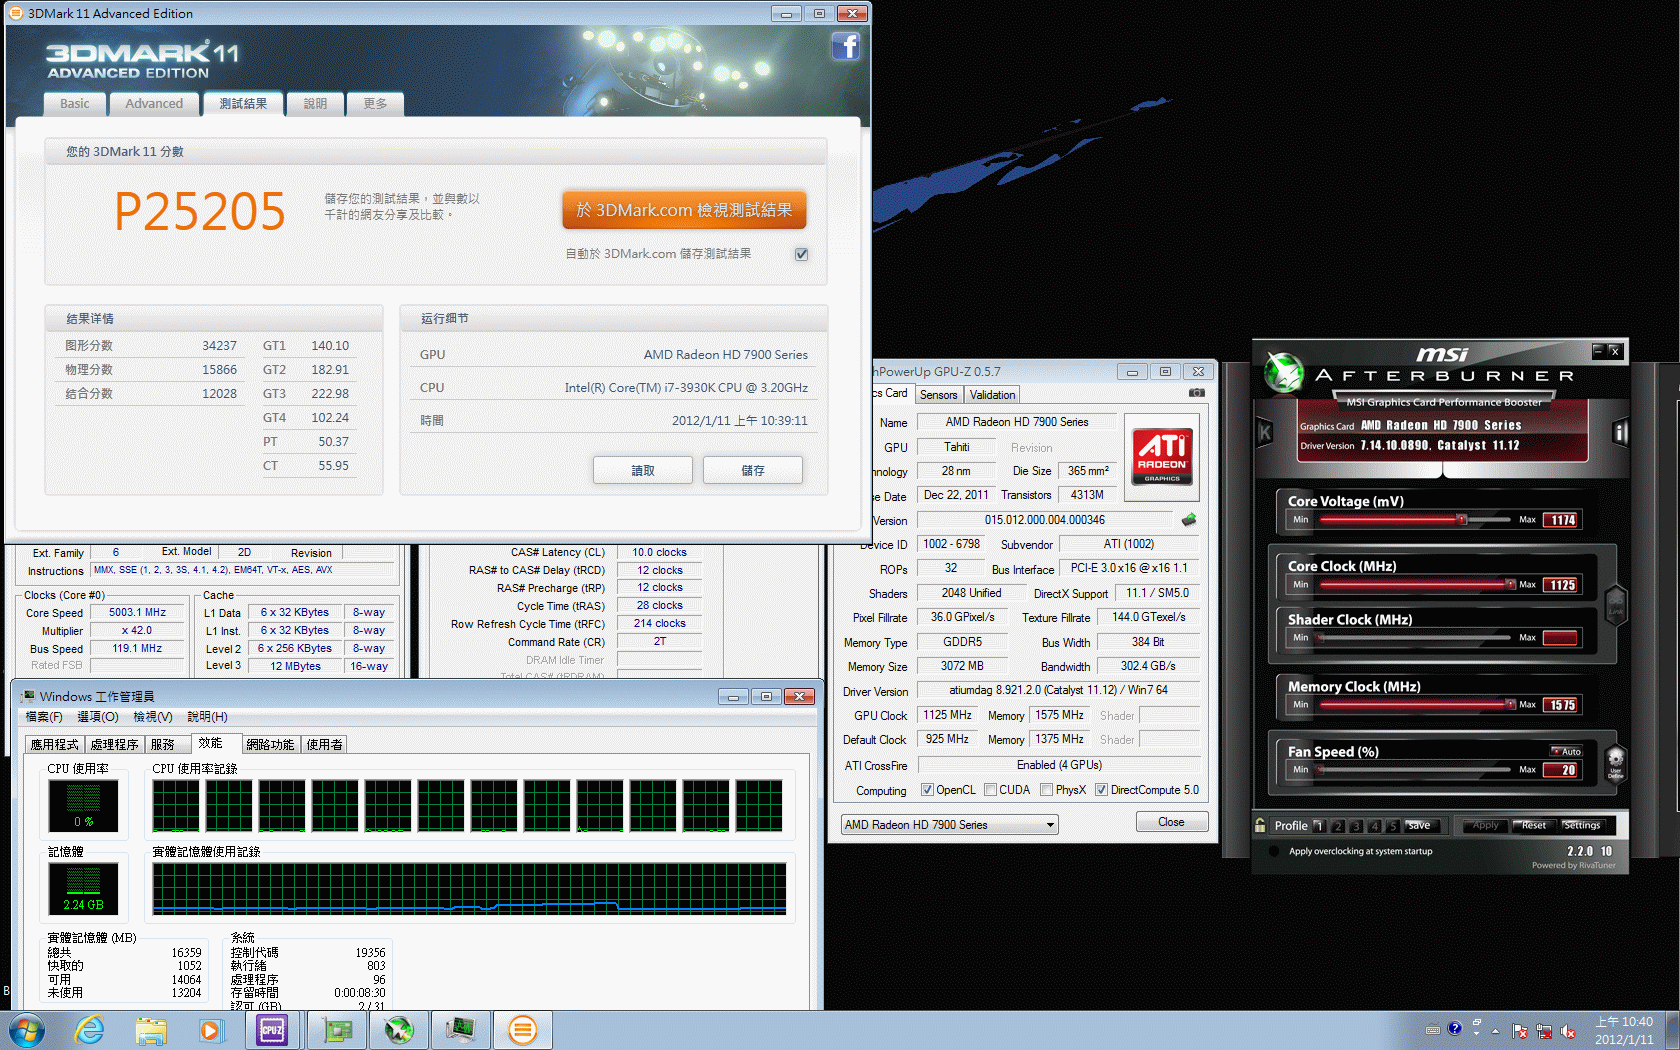Click the Core Voltage 1174 value field
This screenshot has width=1680, height=1050.
tap(1562, 520)
